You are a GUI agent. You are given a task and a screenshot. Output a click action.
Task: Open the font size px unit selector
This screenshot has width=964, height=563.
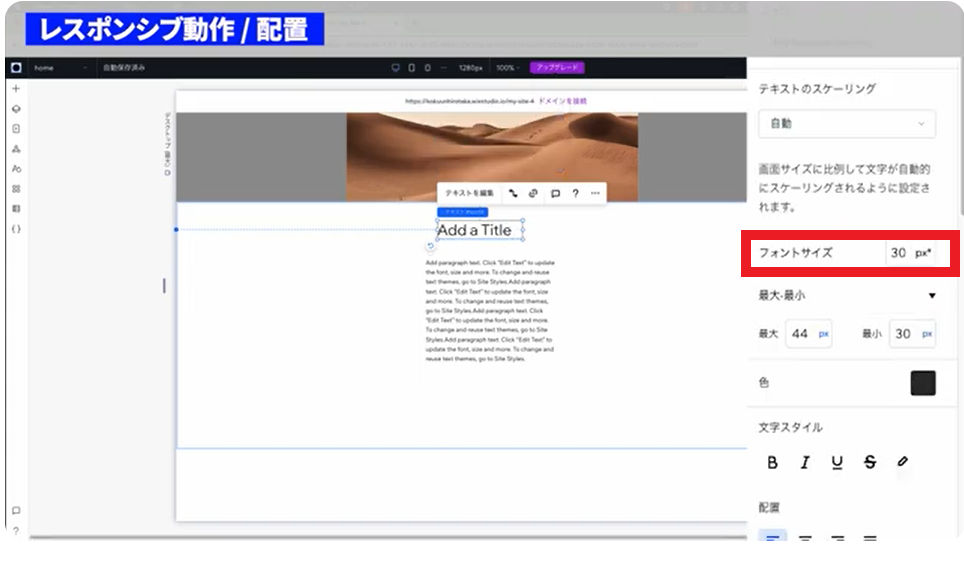click(923, 253)
